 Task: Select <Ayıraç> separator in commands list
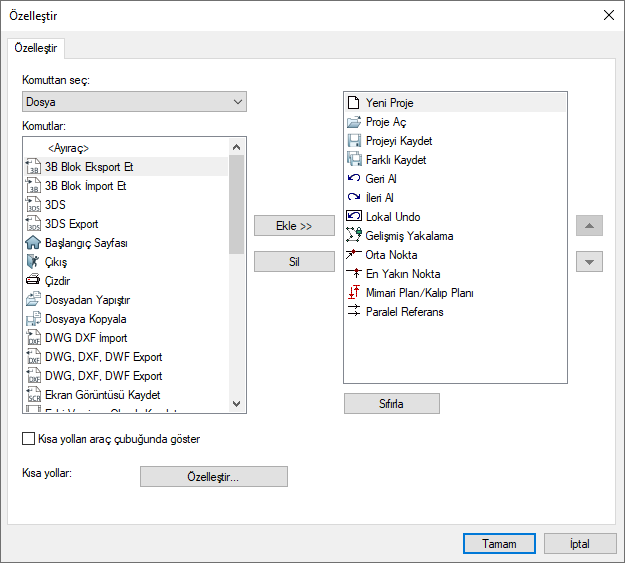(75, 148)
